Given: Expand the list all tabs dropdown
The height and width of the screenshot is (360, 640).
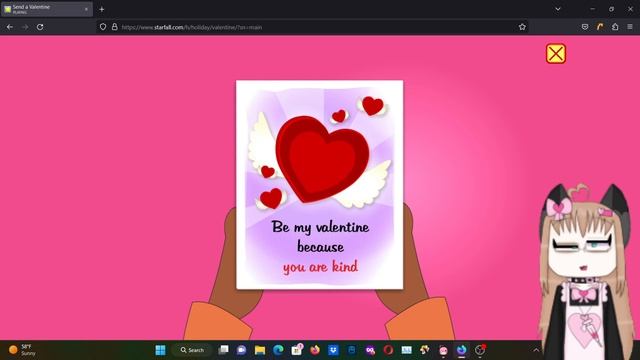Looking at the screenshot, I should tap(558, 9).
